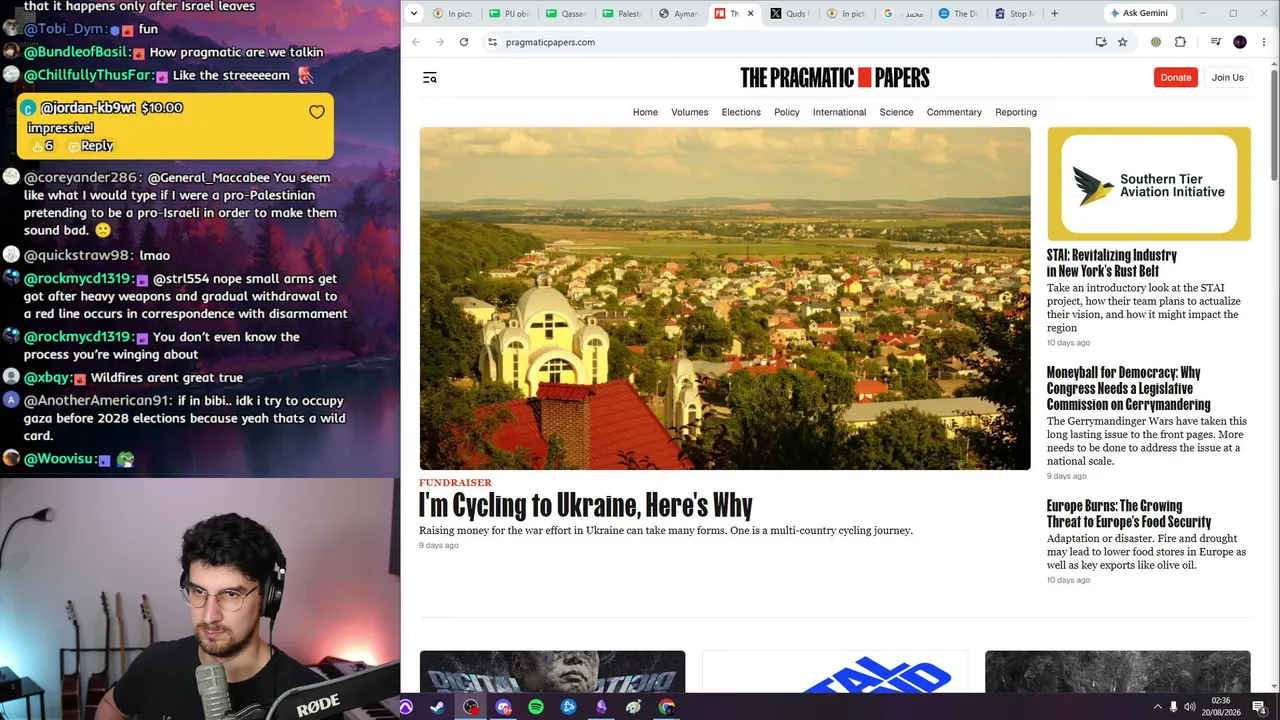Viewport: 1280px width, 720px height.
Task: Open a new browser tab
Action: tap(1054, 14)
